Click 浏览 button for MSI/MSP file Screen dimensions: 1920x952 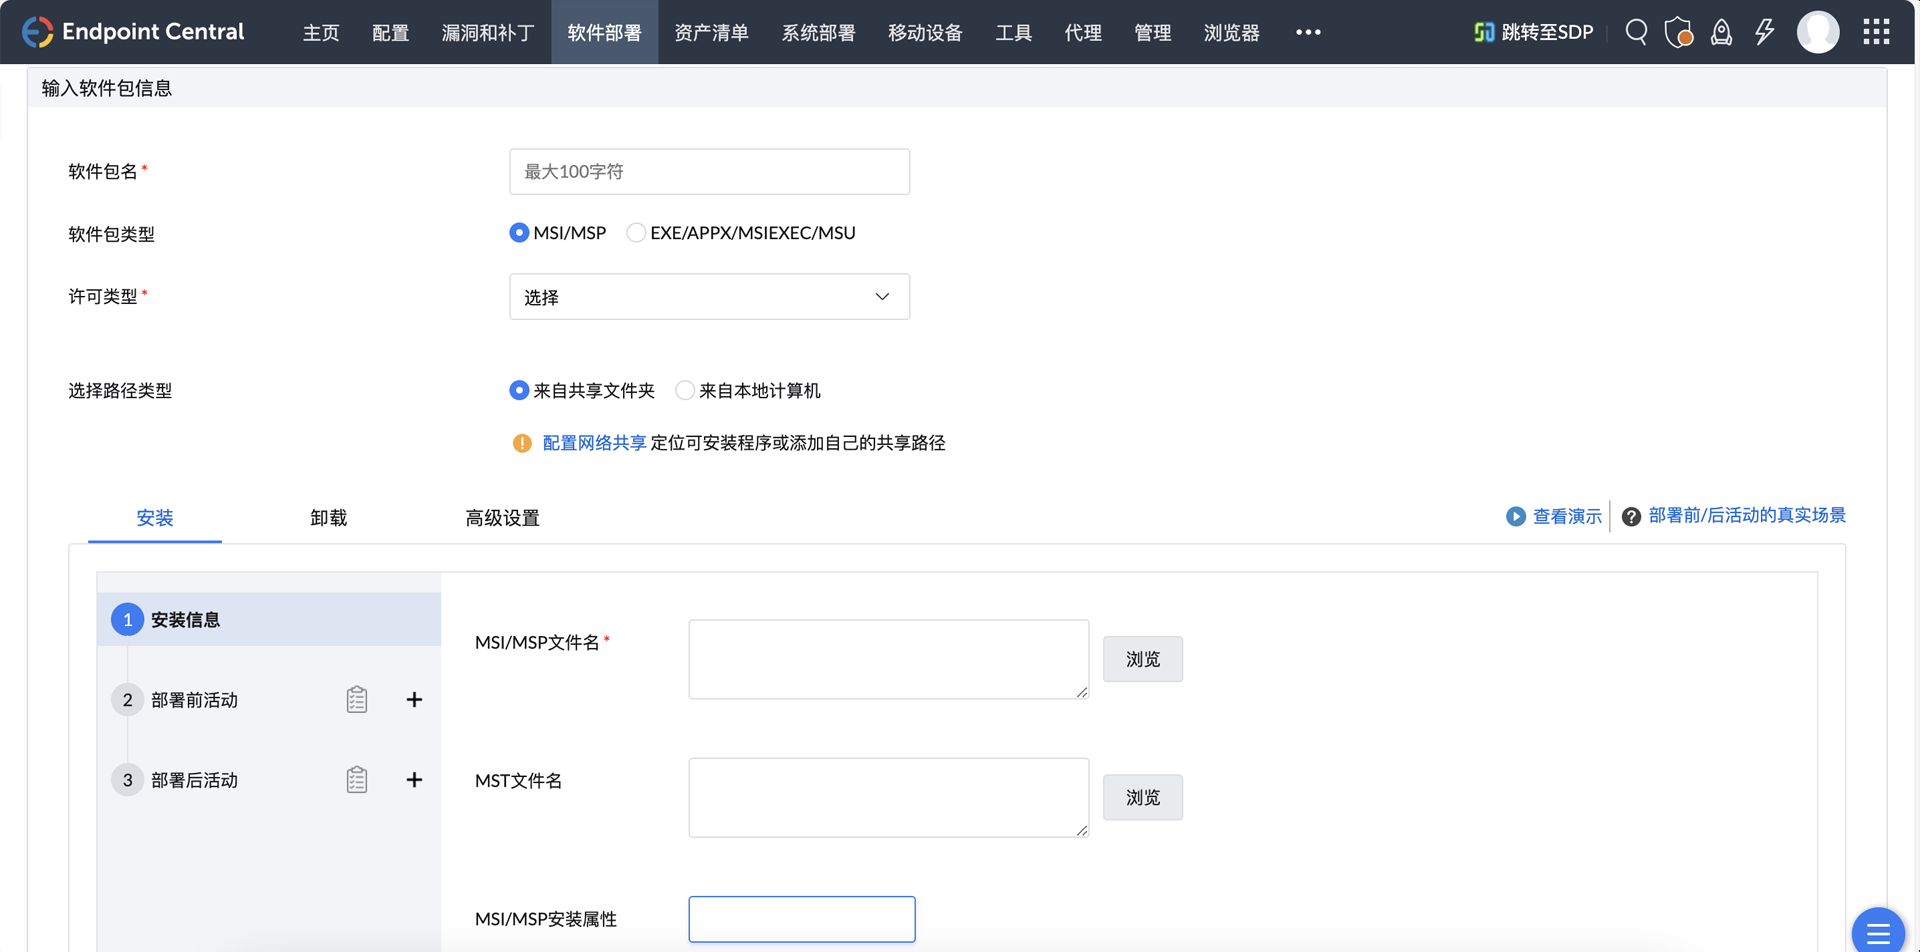(1142, 659)
